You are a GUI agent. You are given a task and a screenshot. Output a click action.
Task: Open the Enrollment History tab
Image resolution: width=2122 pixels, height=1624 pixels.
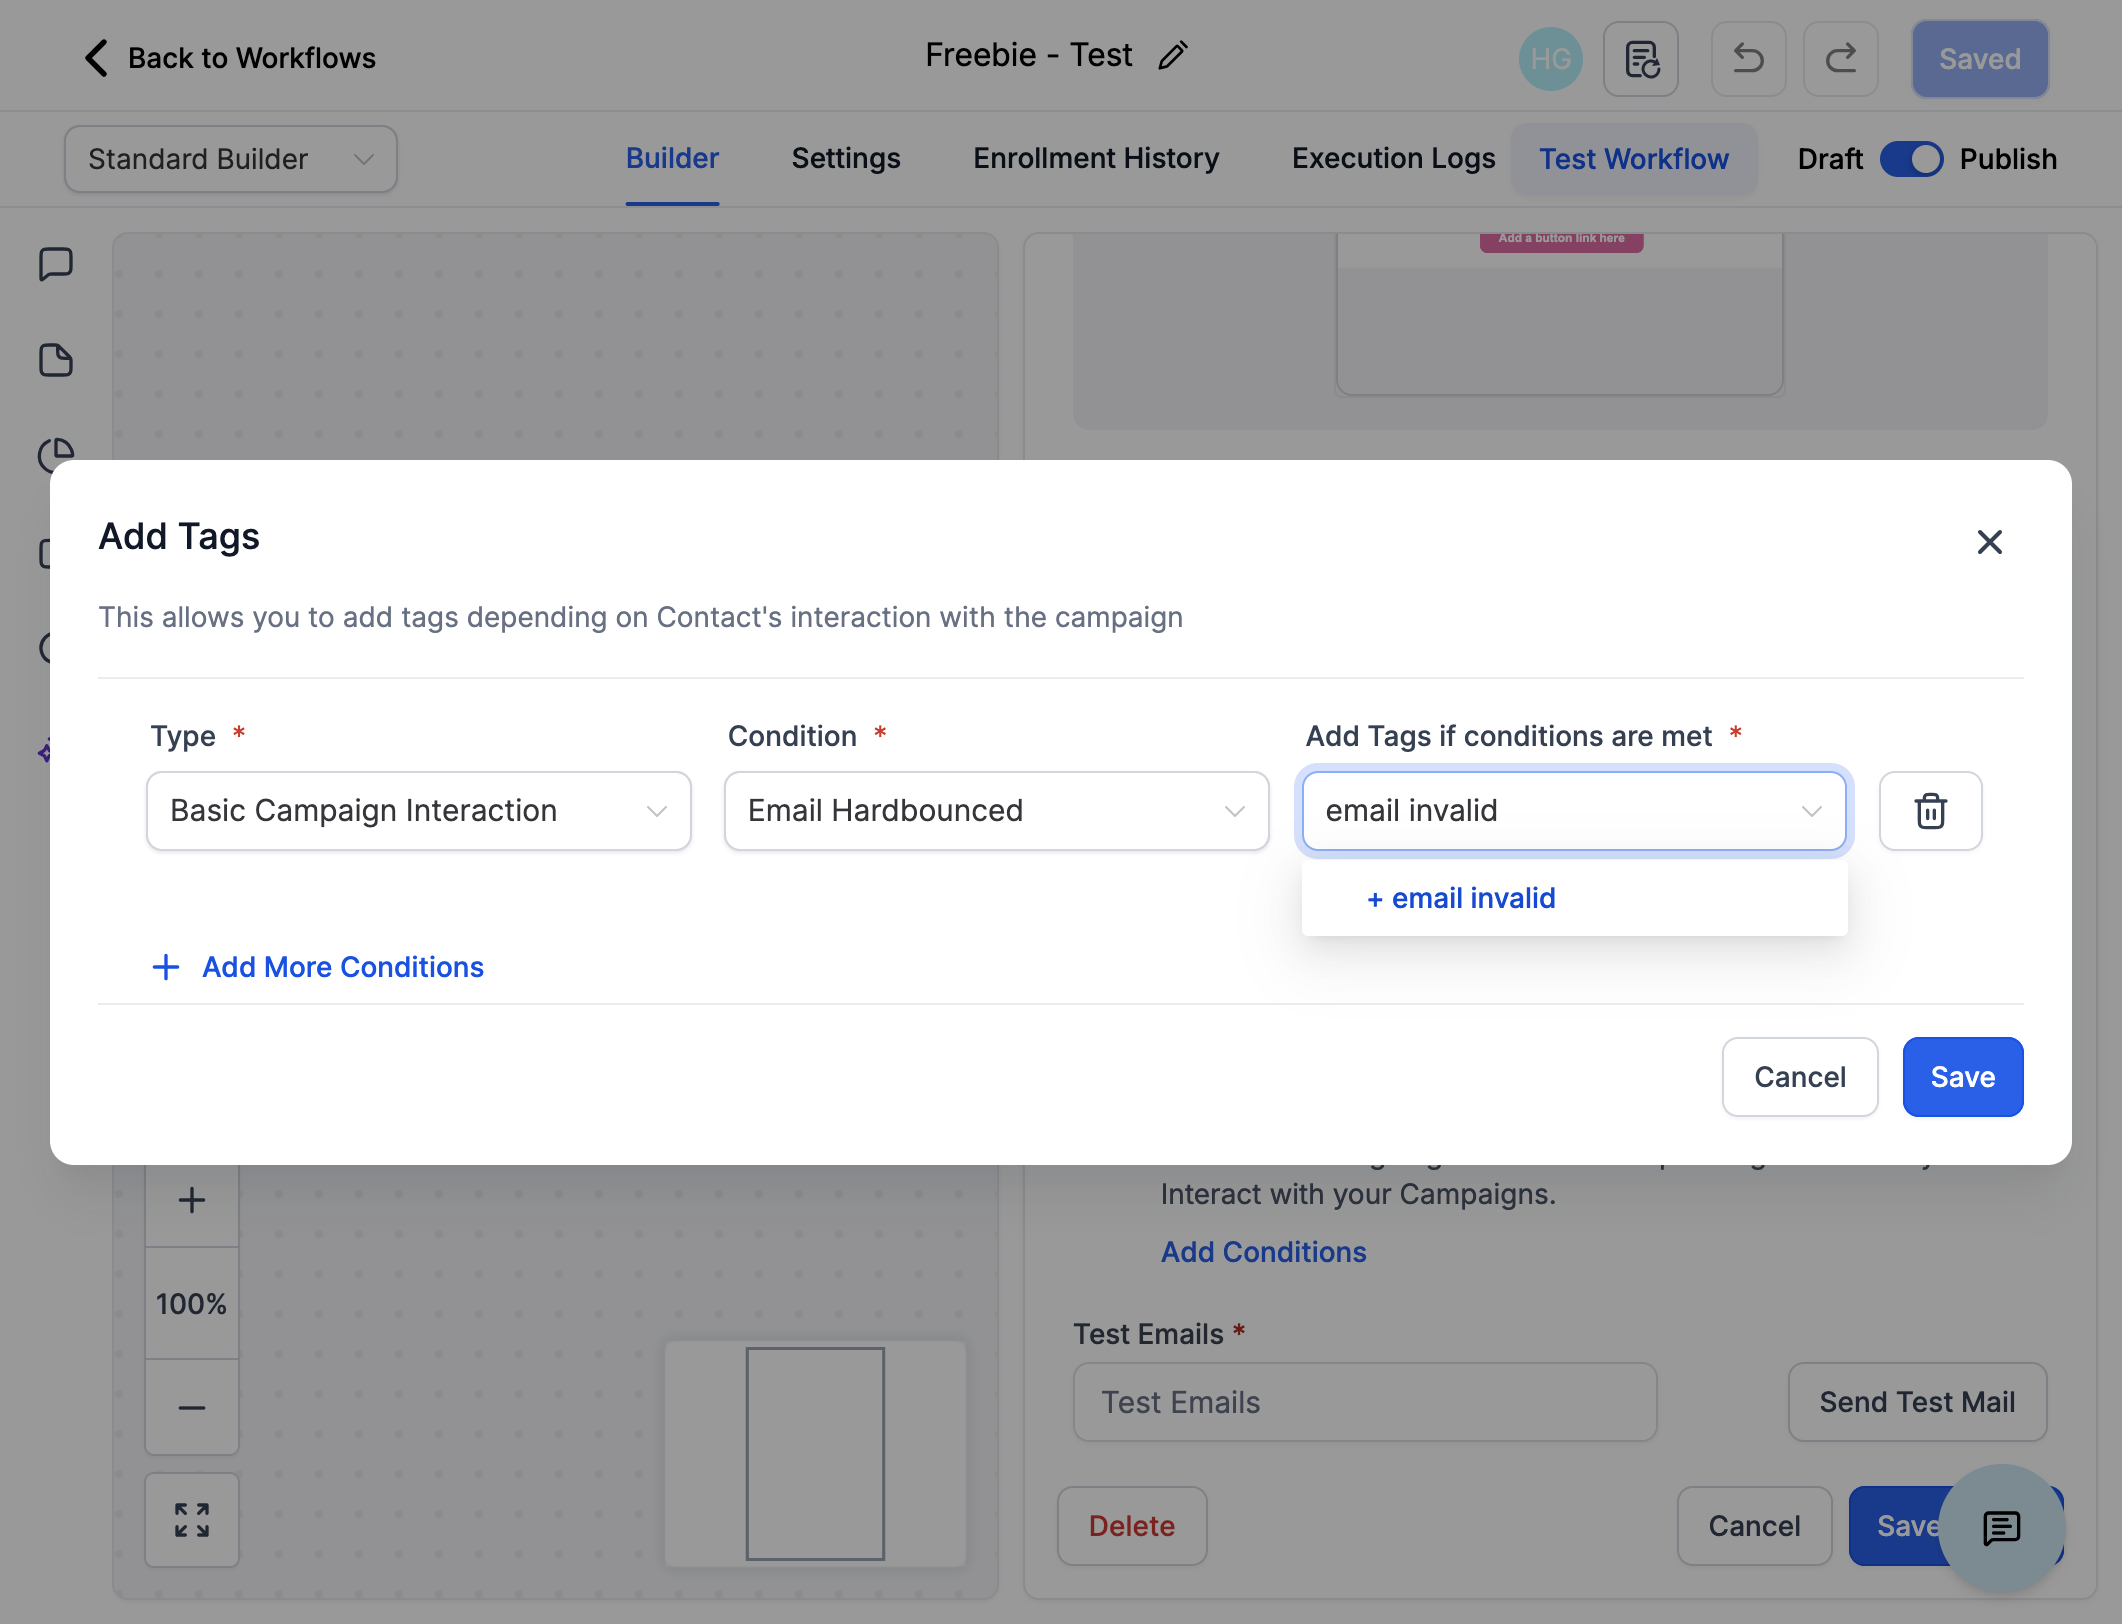pos(1096,159)
